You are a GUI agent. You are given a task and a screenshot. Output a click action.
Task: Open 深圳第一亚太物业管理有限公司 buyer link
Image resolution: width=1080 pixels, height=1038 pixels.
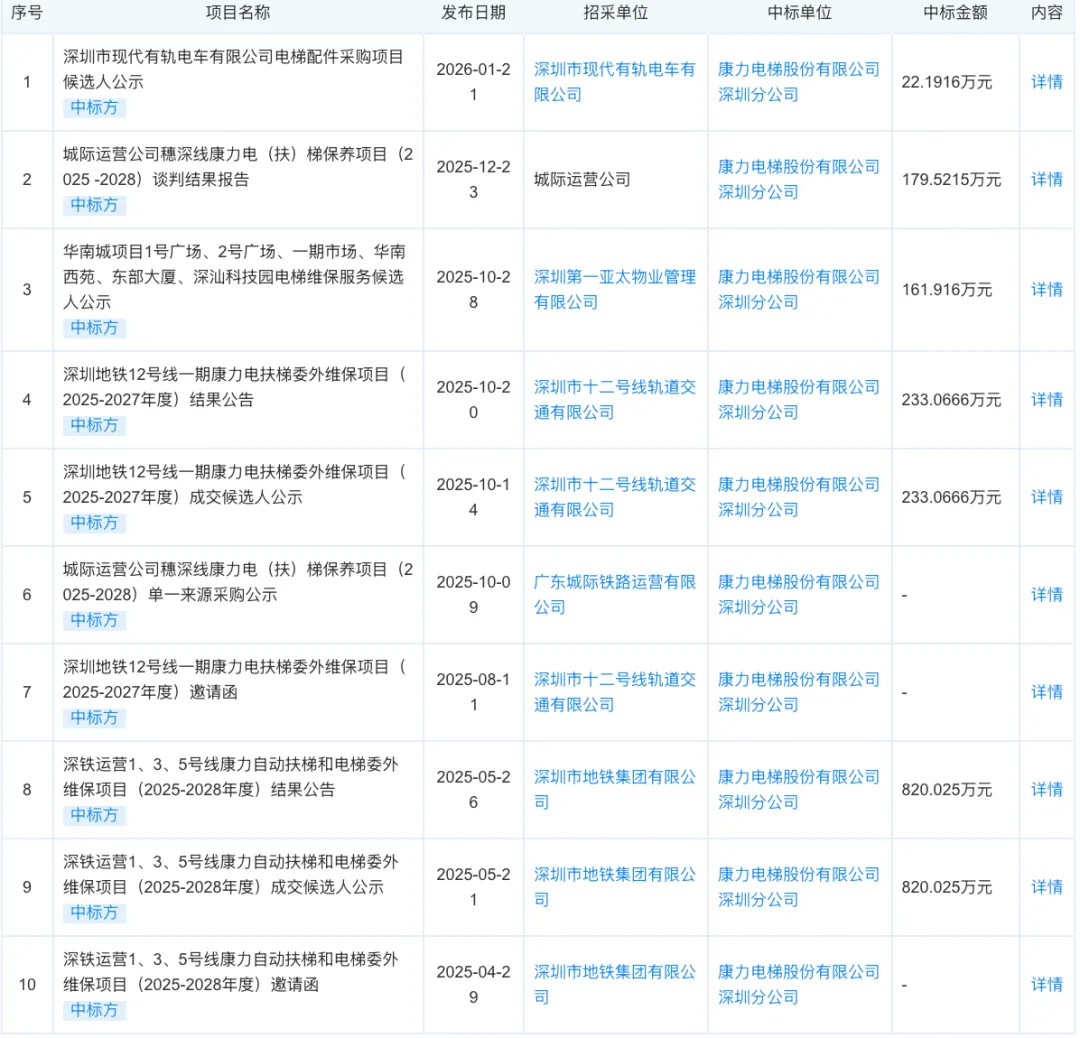(614, 290)
